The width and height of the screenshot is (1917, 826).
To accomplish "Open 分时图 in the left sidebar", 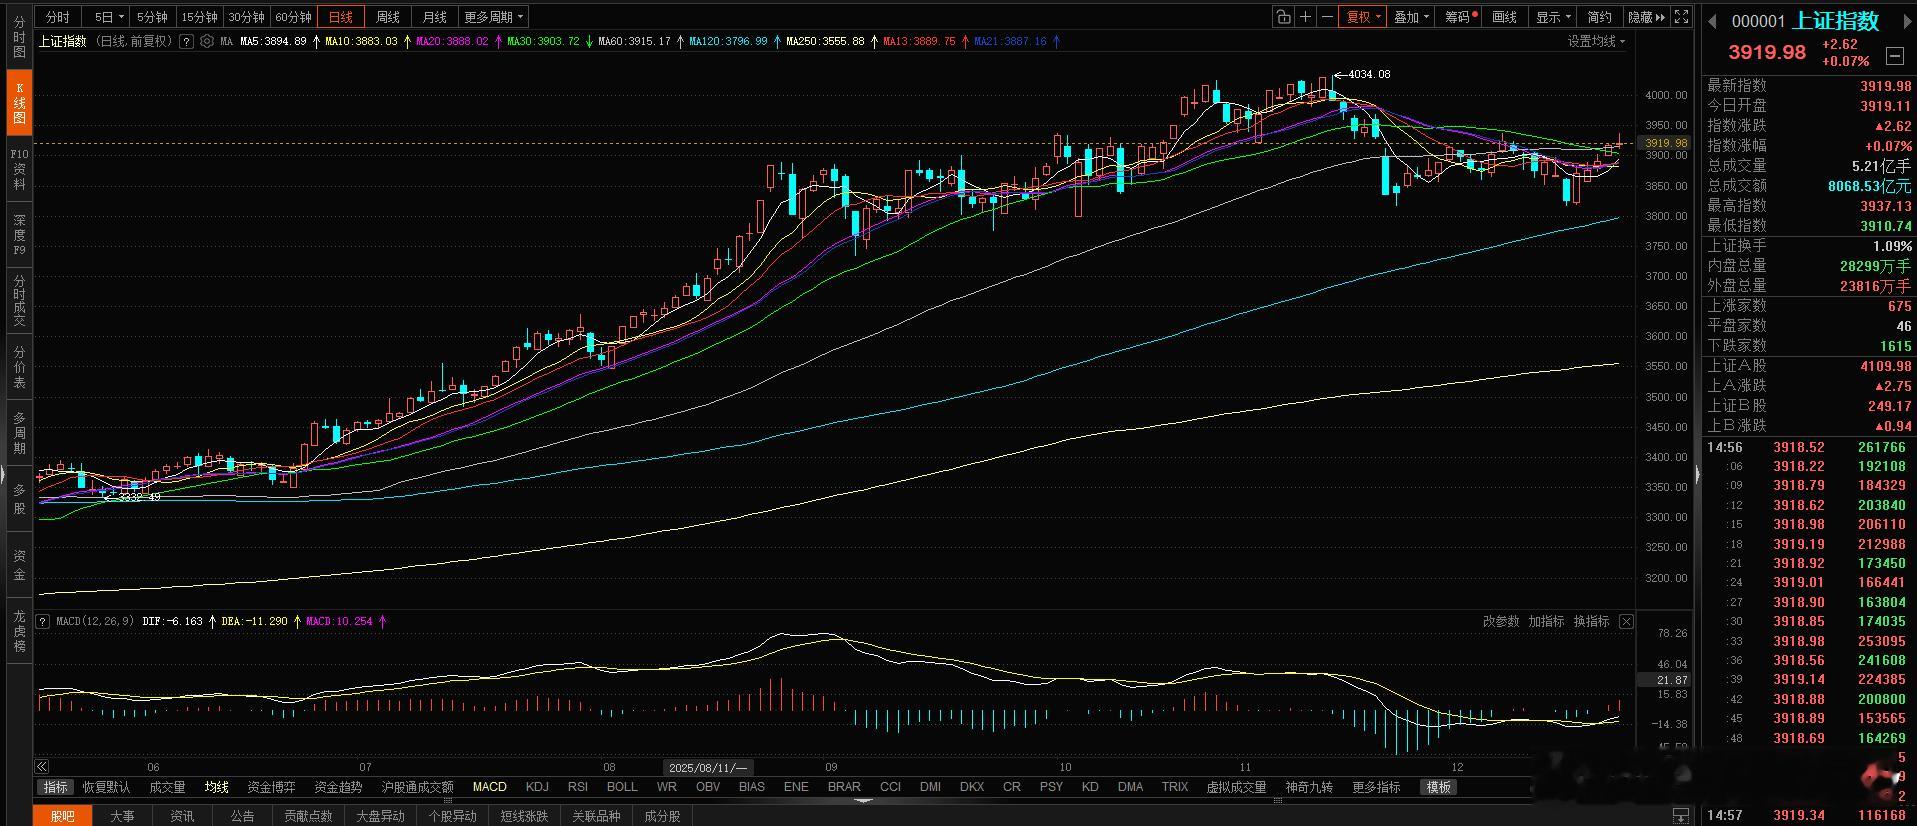I will [x=19, y=37].
